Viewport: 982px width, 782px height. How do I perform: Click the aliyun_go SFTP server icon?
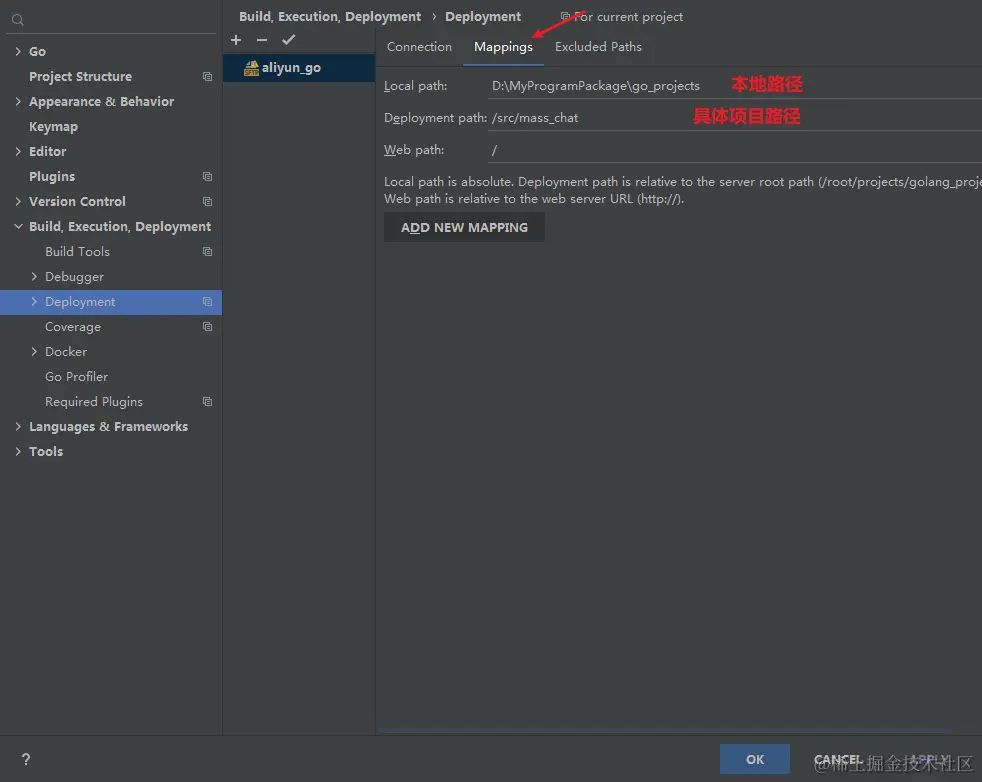click(251, 68)
